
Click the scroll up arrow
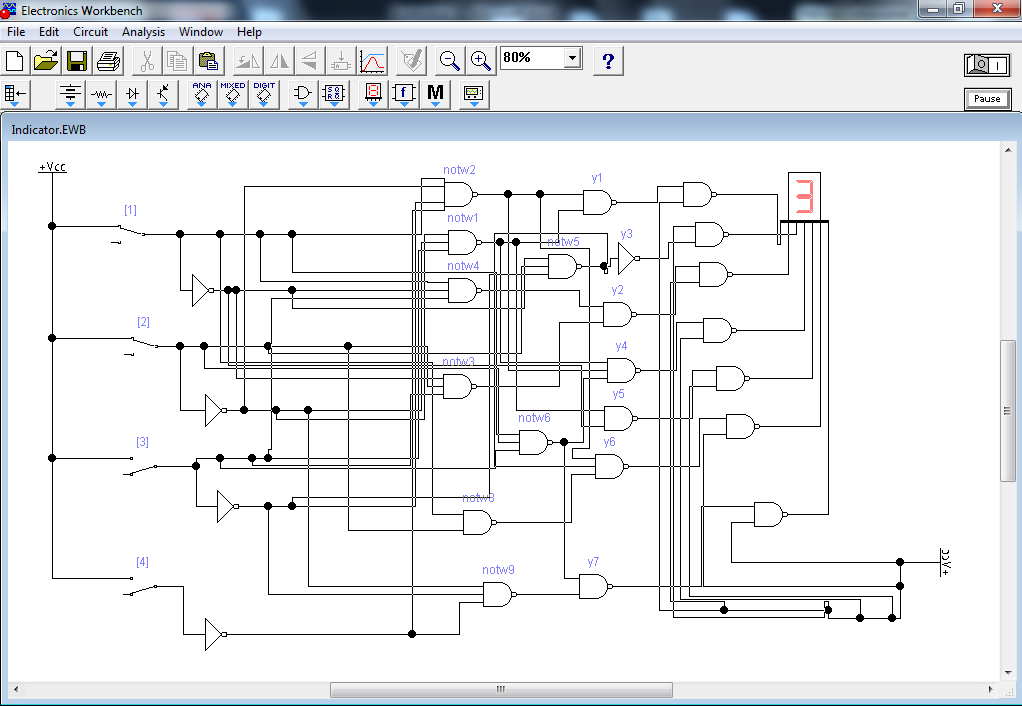[x=1008, y=151]
